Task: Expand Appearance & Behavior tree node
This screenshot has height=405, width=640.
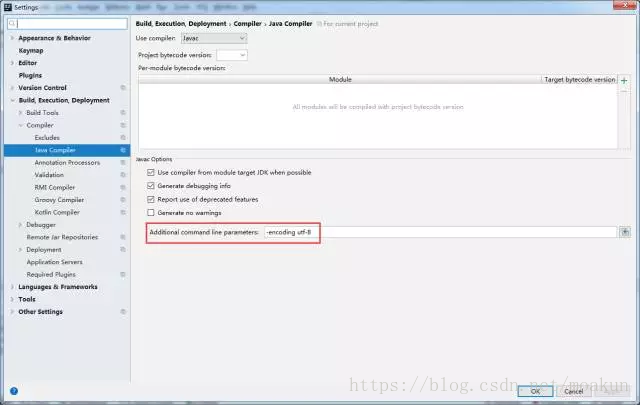Action: (x=12, y=38)
